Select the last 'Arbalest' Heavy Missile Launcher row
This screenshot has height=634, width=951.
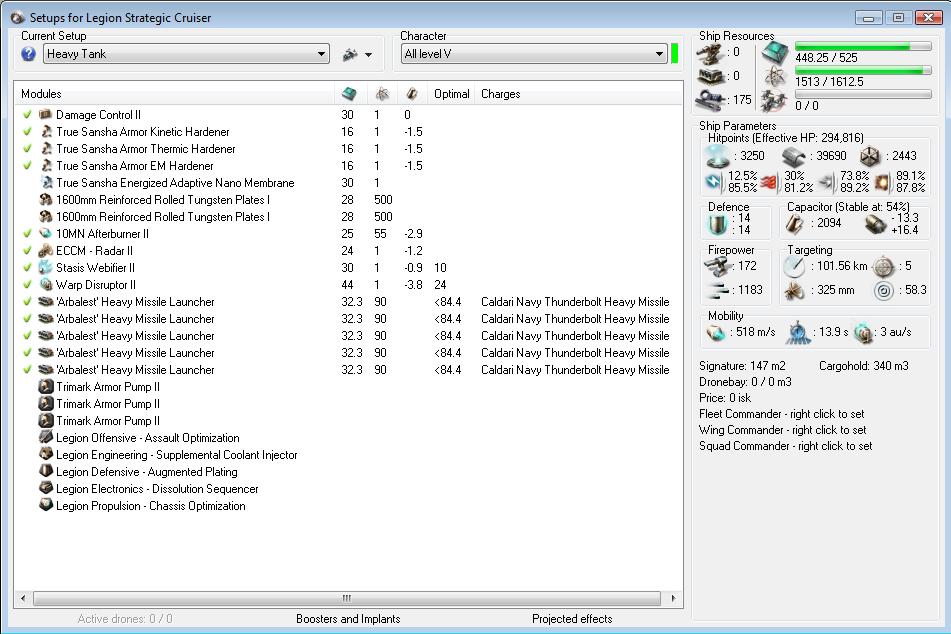pos(348,369)
